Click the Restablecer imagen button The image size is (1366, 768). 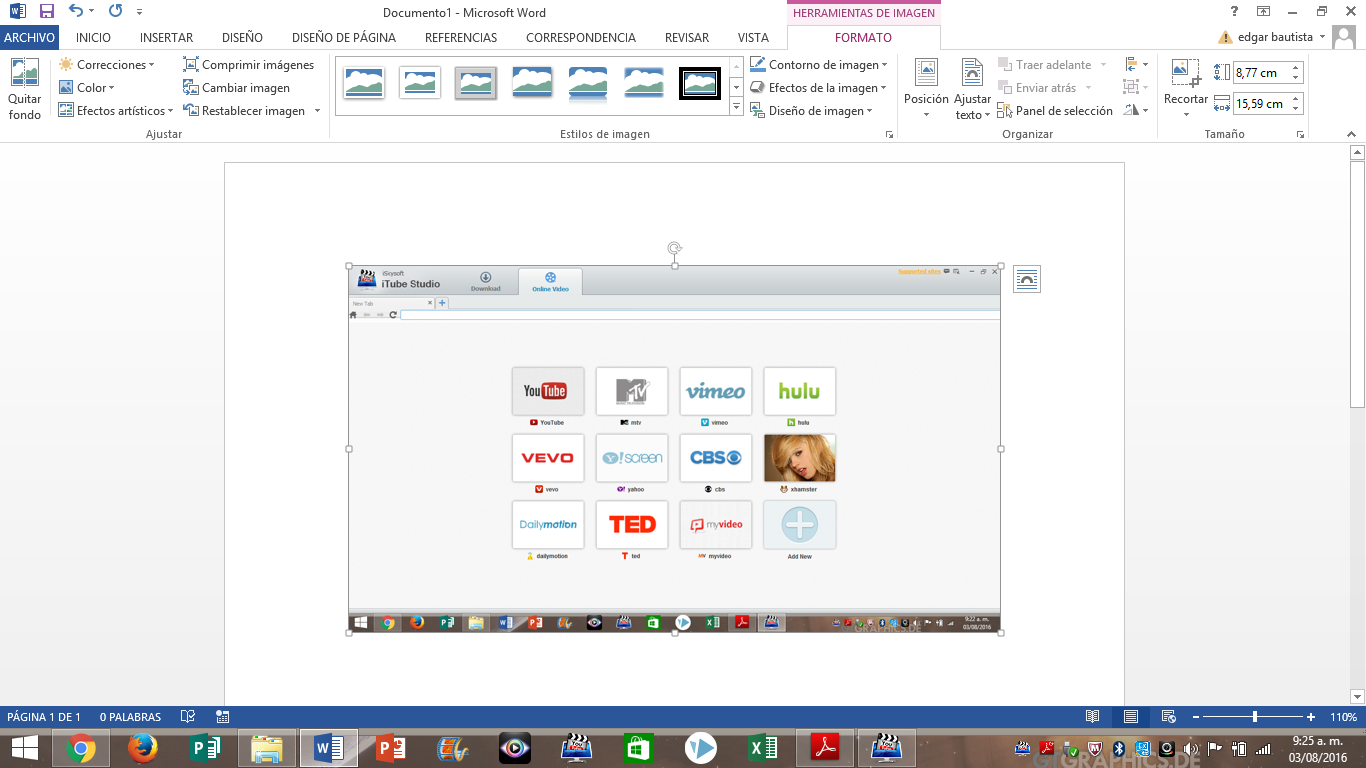(x=244, y=111)
